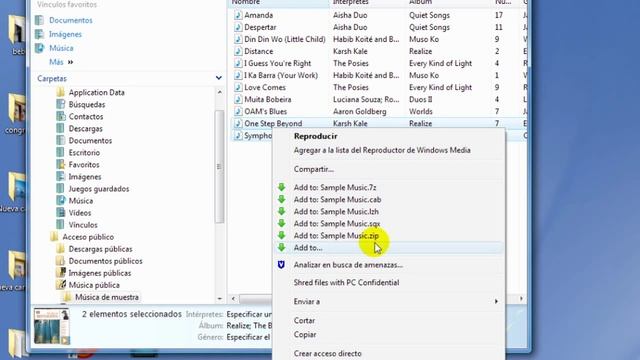Click the Género value Especificar field
The image size is (640, 360).
pos(249,337)
